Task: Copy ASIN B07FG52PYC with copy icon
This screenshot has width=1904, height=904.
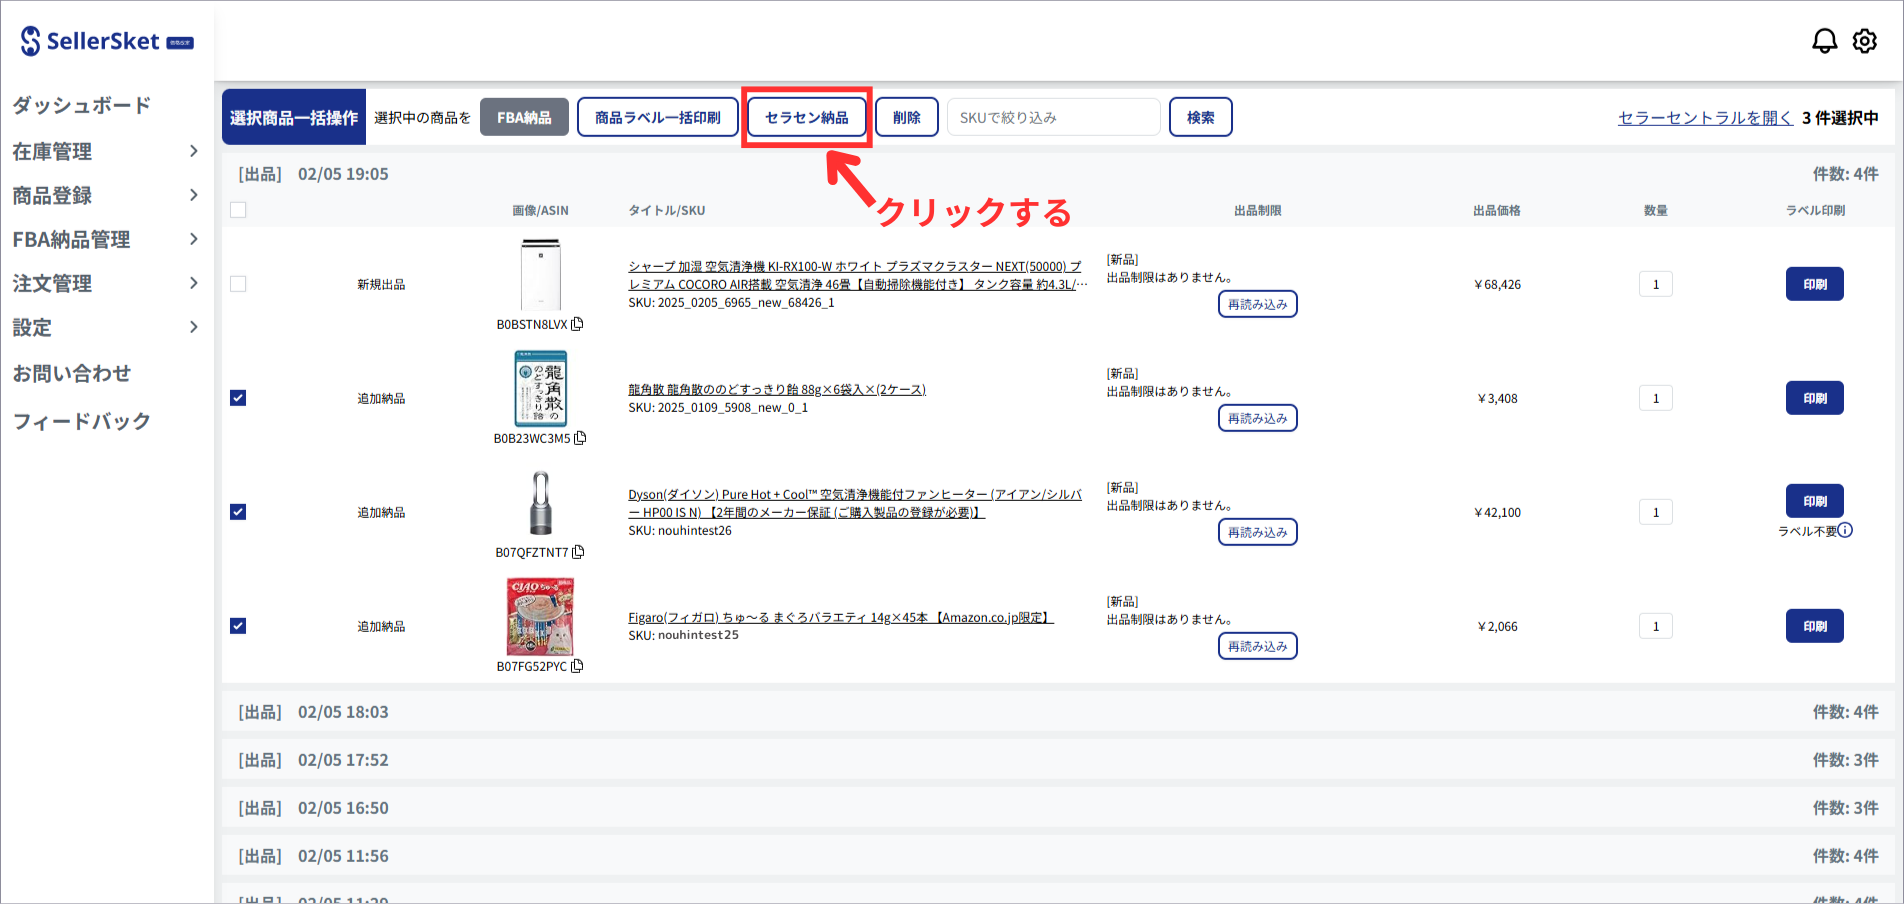Action: pyautogui.click(x=577, y=666)
